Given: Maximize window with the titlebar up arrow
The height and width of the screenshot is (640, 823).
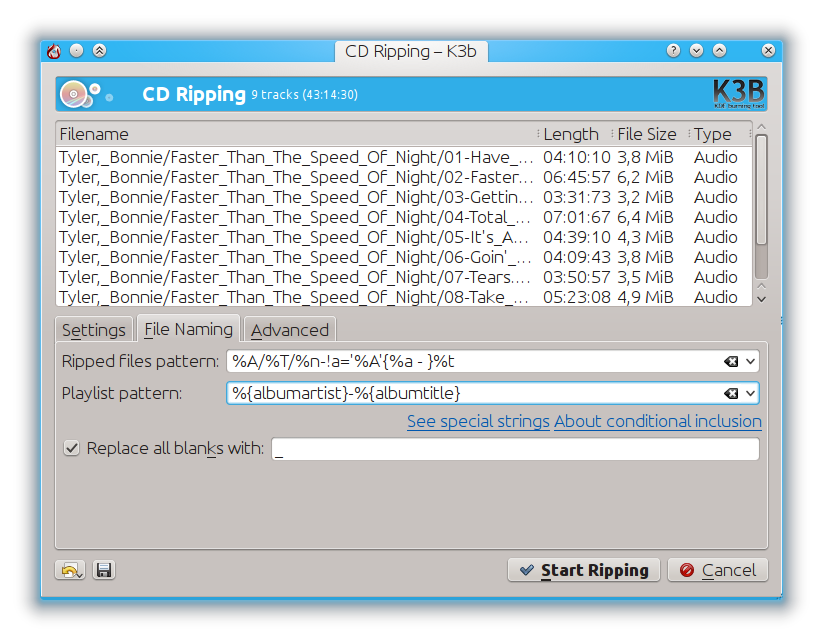Looking at the screenshot, I should tap(720, 50).
